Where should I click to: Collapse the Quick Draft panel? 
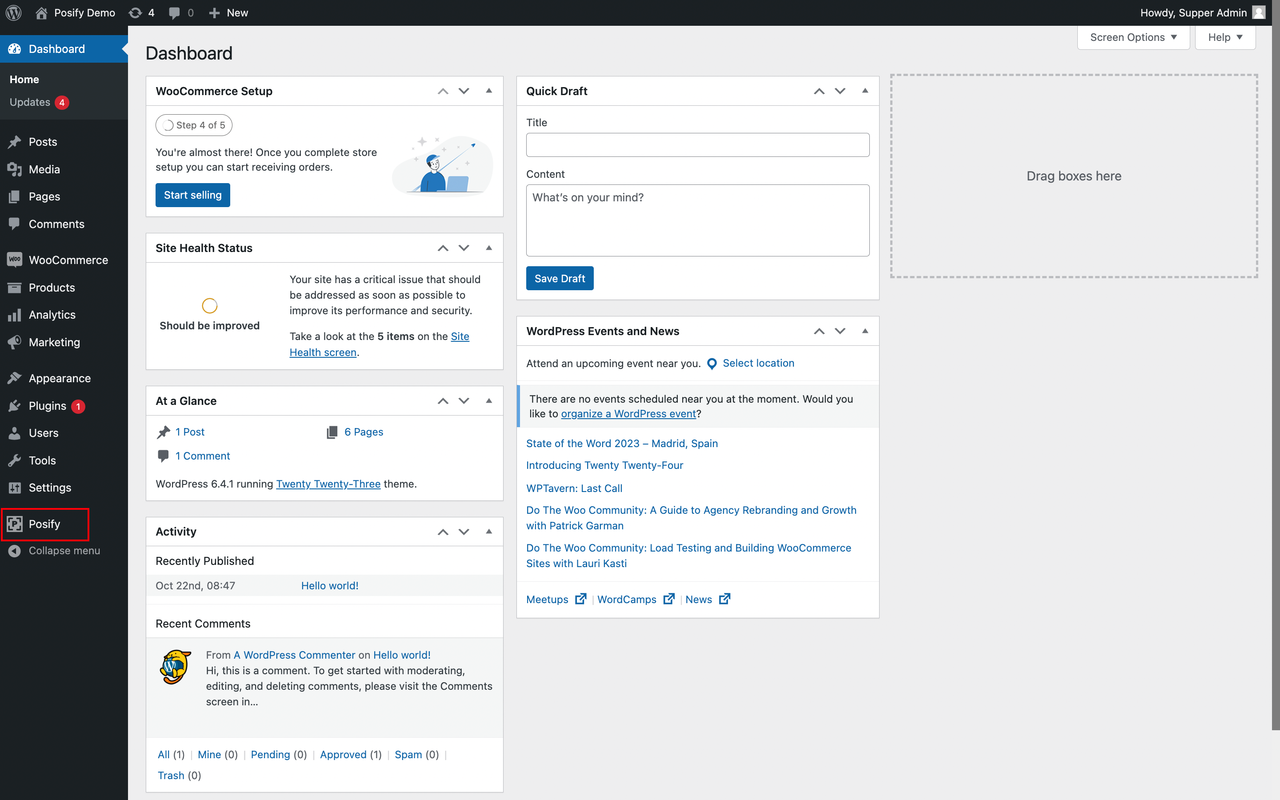865,91
